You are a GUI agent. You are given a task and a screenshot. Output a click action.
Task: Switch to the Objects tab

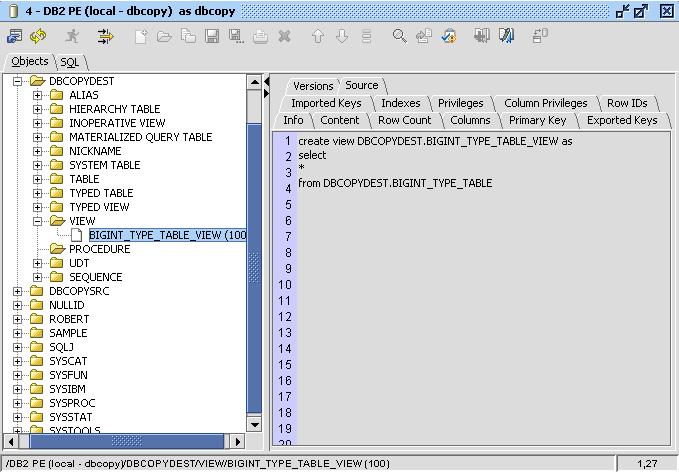click(x=29, y=61)
